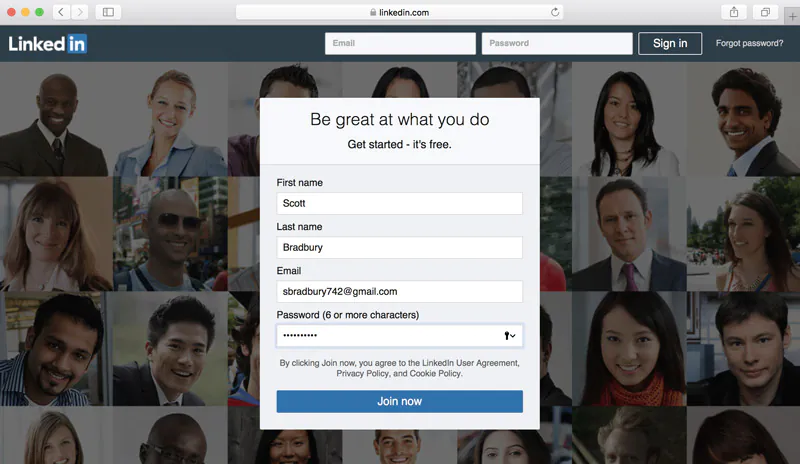Click the linkedin.com address bar
Image resolution: width=800 pixels, height=464 pixels.
point(399,12)
